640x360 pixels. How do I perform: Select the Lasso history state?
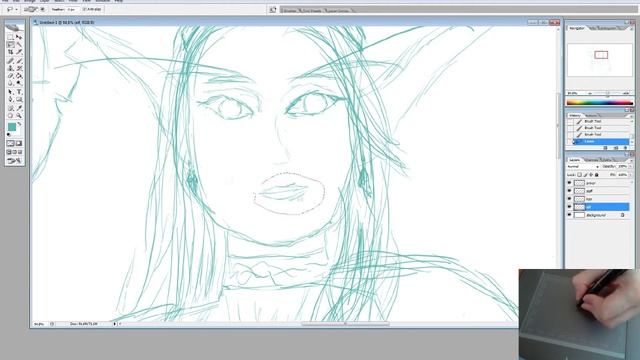(x=601, y=142)
